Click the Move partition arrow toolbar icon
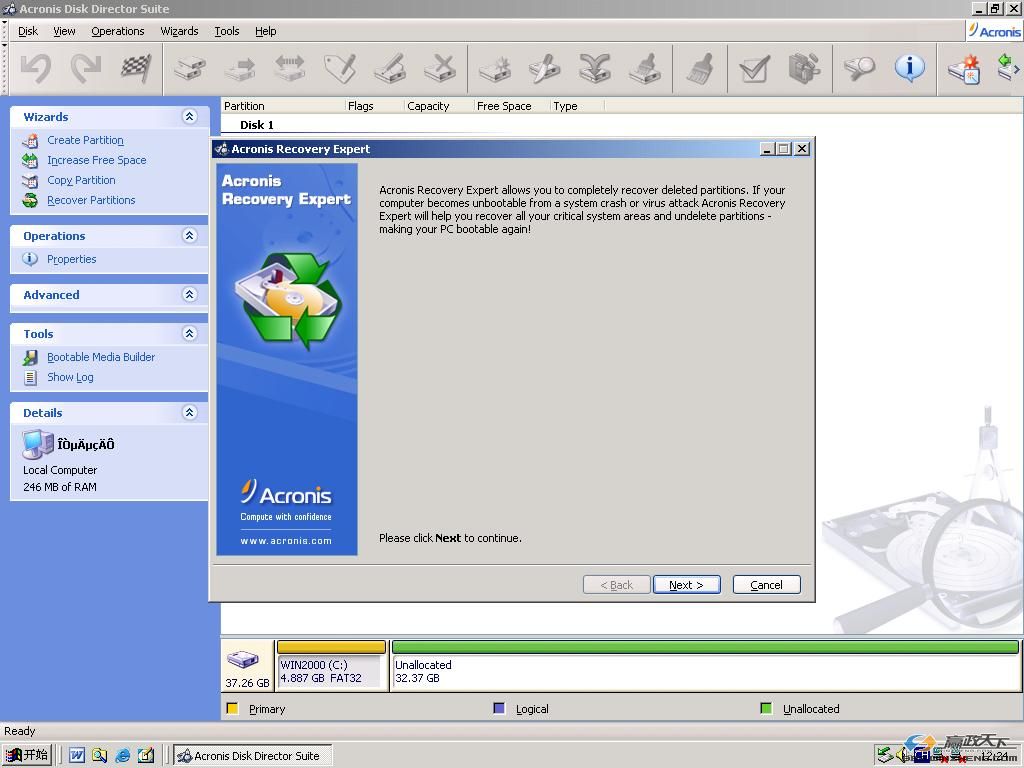1024x768 pixels. [x=240, y=69]
